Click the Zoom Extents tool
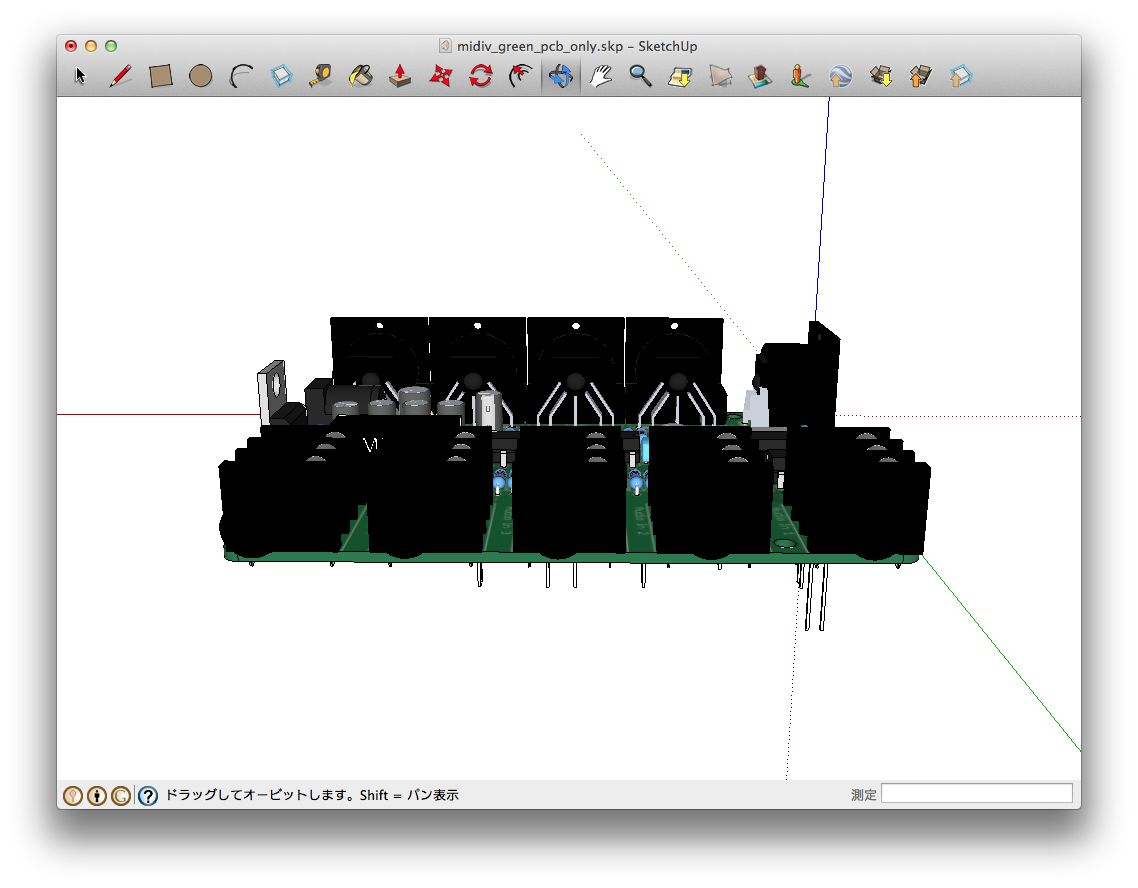 point(681,76)
